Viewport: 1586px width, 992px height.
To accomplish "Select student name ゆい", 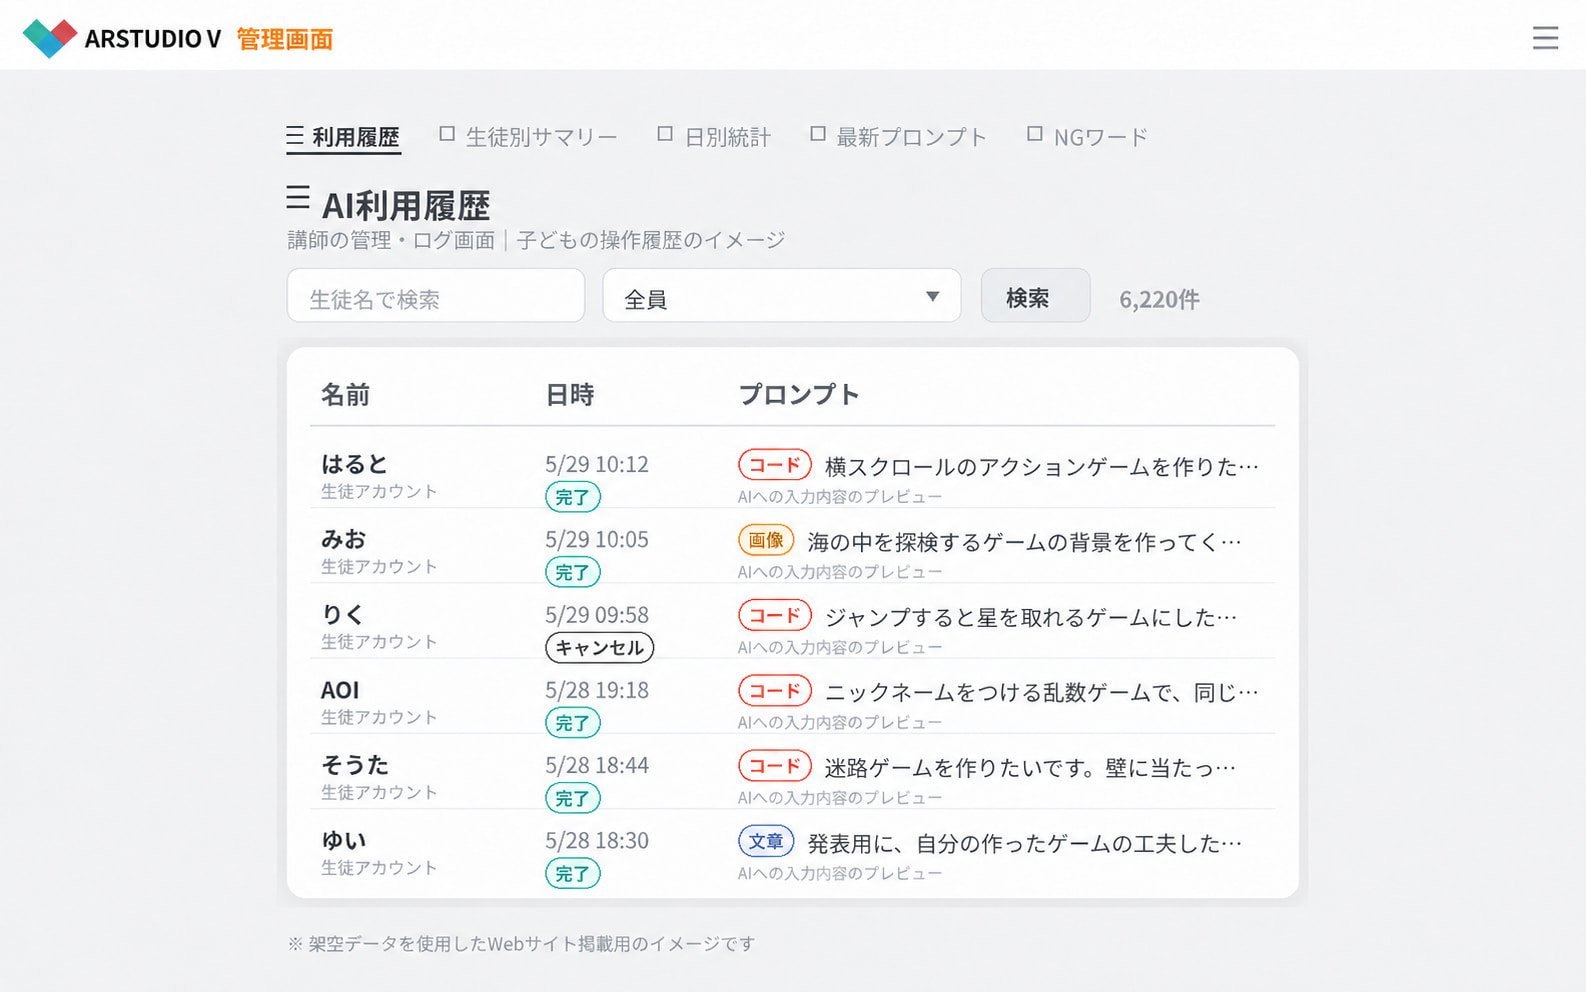I will [x=343, y=840].
